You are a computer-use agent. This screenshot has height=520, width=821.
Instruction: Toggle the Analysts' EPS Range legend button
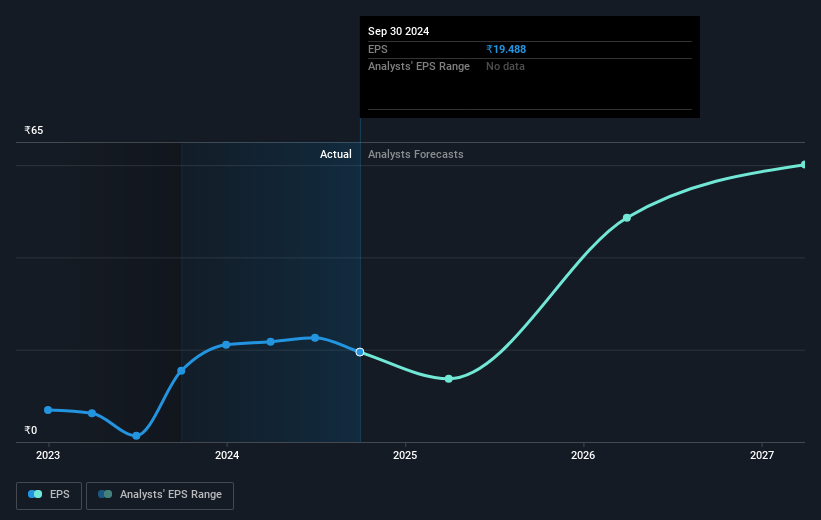pyautogui.click(x=160, y=495)
